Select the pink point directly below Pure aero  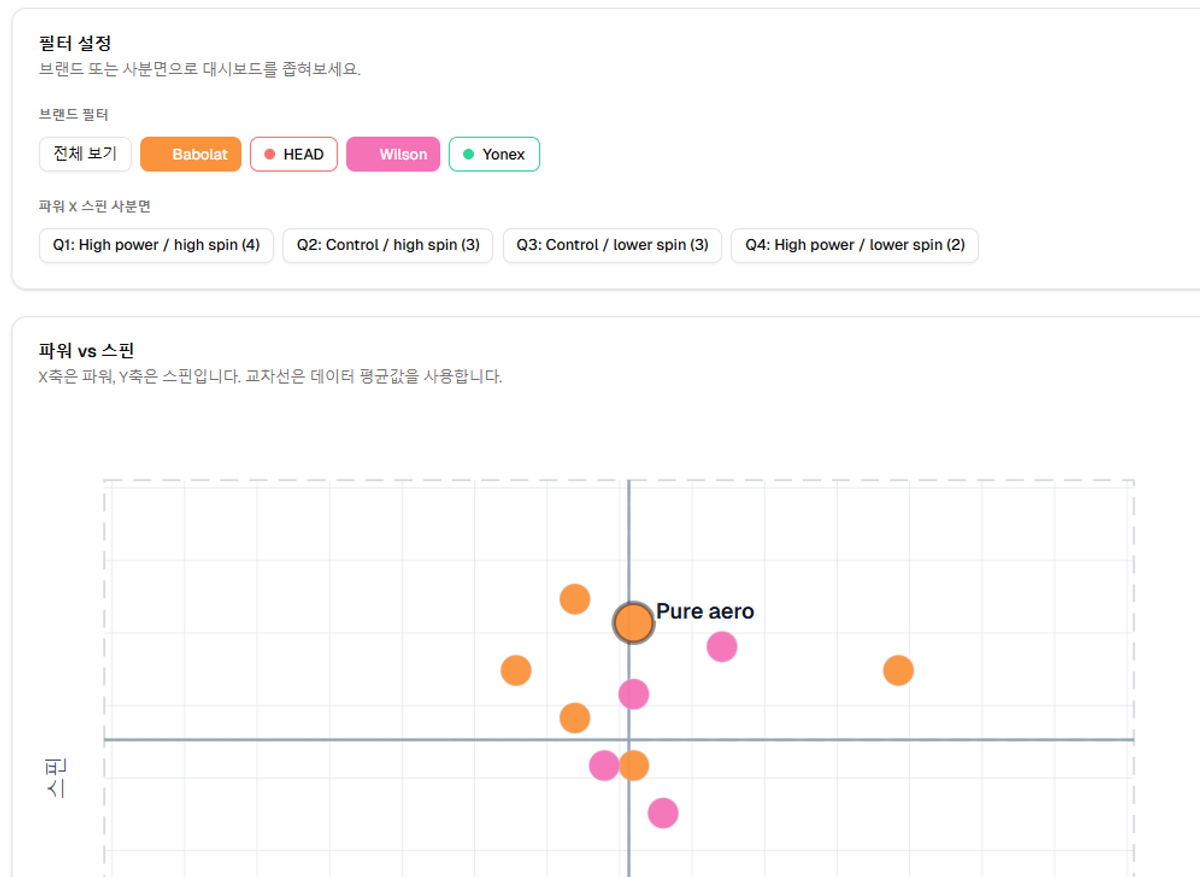click(x=633, y=694)
